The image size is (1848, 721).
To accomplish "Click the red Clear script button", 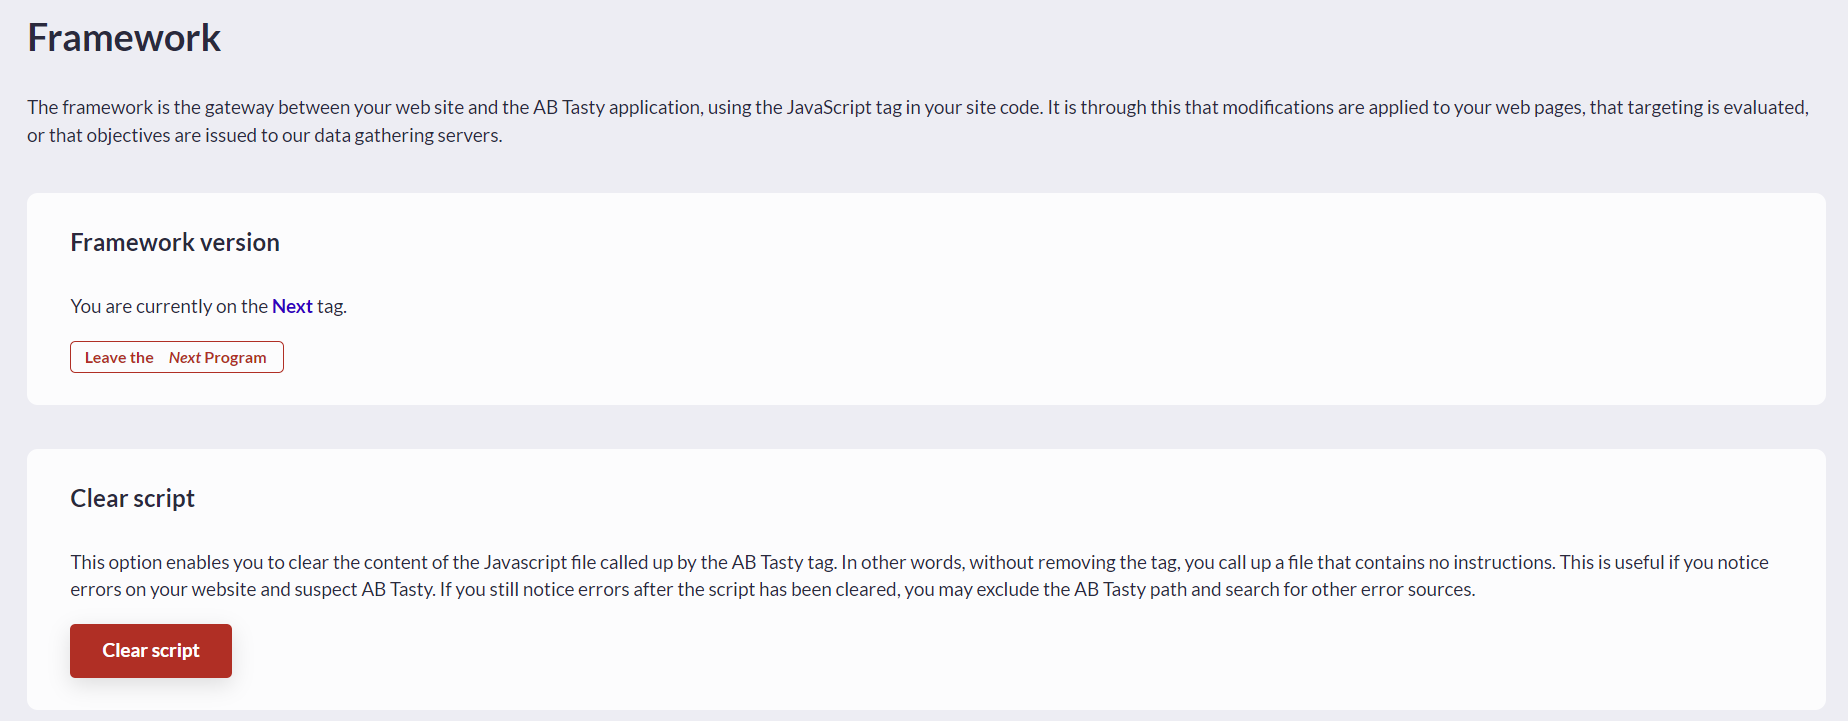I will point(151,651).
